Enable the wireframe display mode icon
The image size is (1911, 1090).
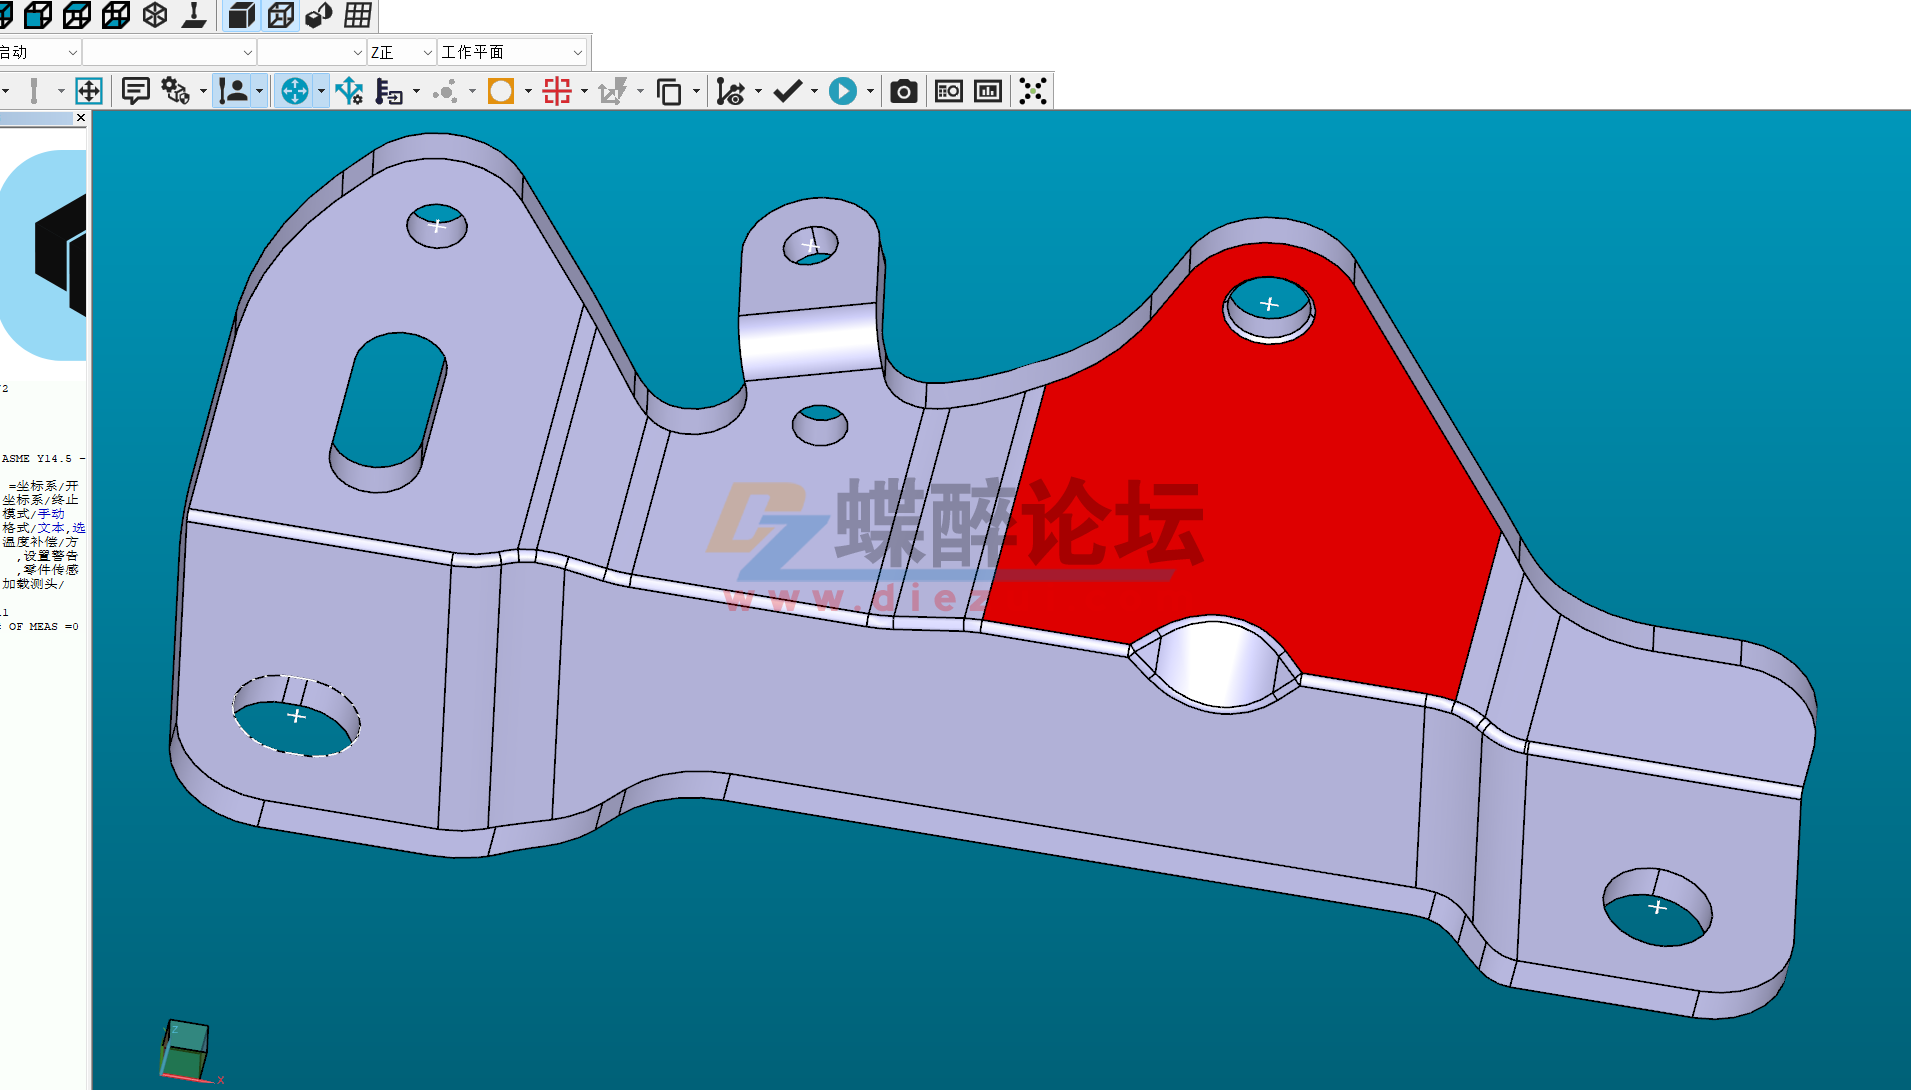pyautogui.click(x=280, y=15)
